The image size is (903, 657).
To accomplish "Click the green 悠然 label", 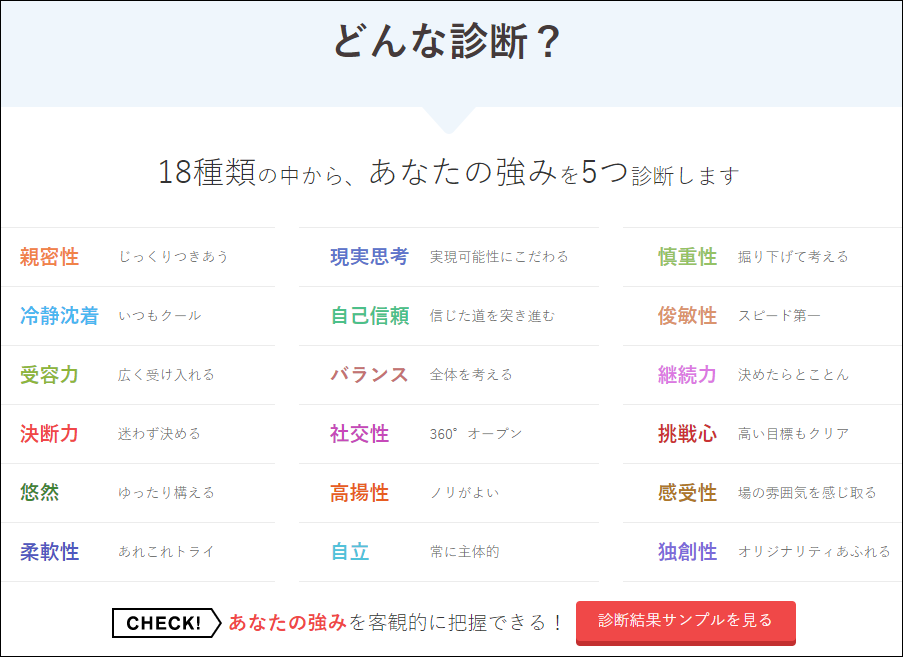I will [x=41, y=493].
